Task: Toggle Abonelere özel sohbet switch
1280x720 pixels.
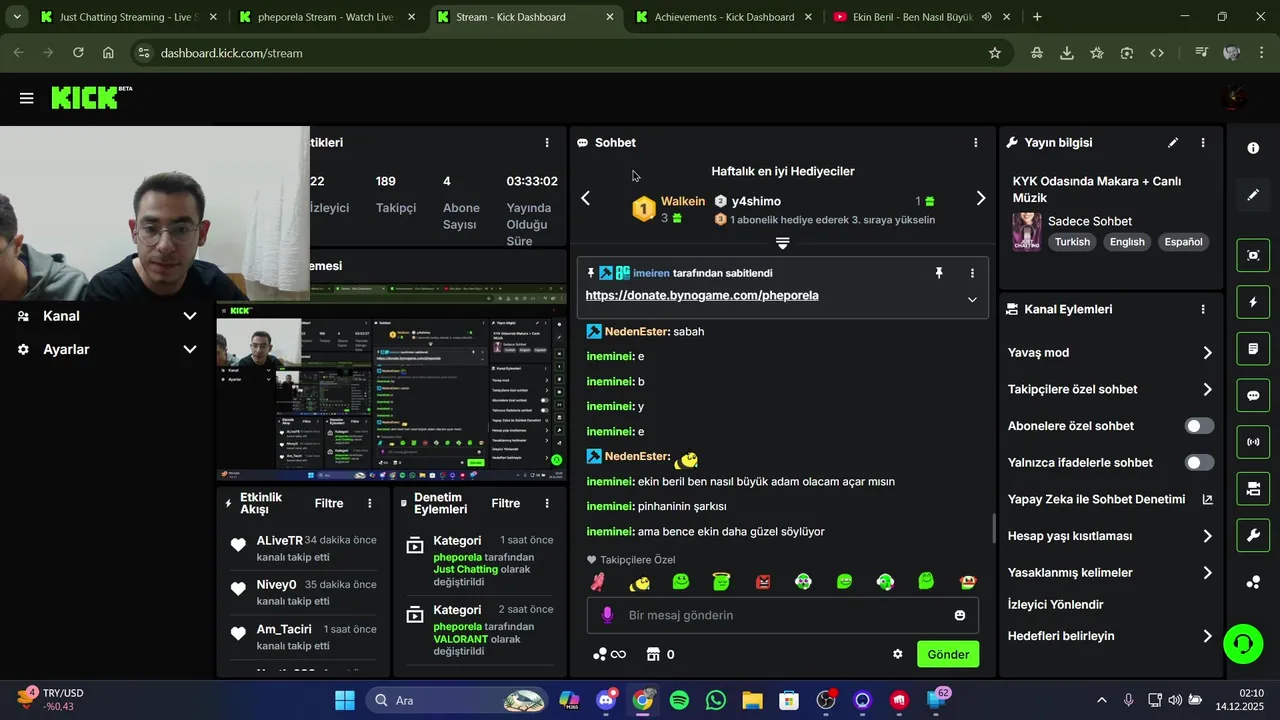Action: pos(1199,426)
